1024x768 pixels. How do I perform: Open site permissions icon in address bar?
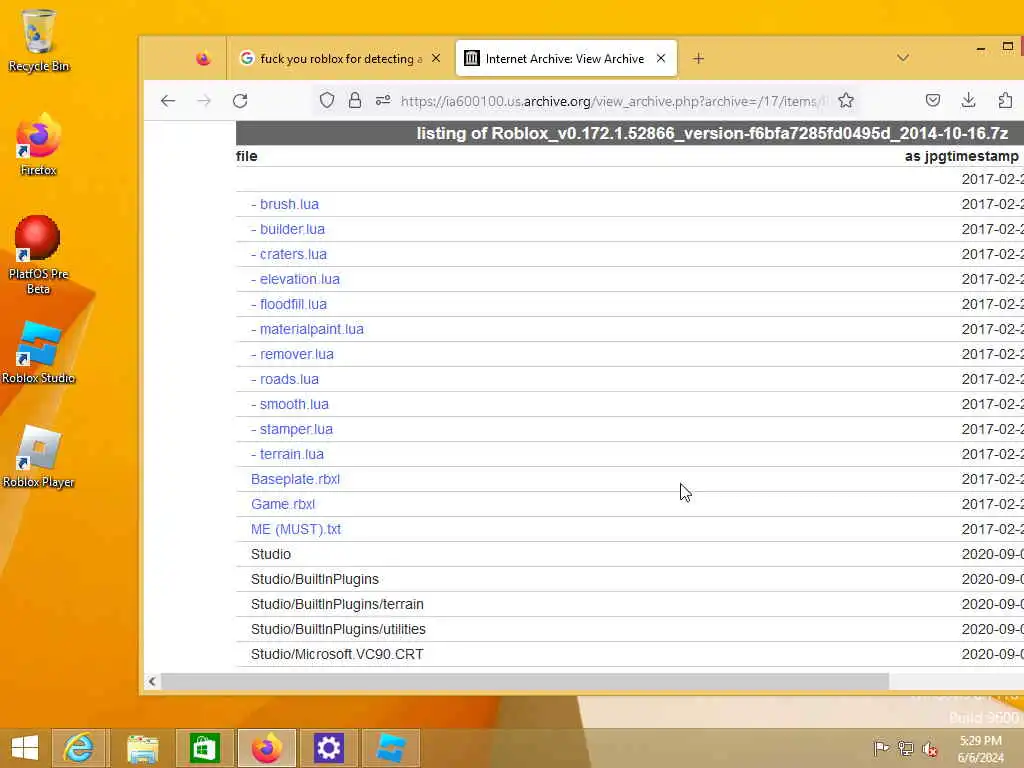tap(383, 101)
